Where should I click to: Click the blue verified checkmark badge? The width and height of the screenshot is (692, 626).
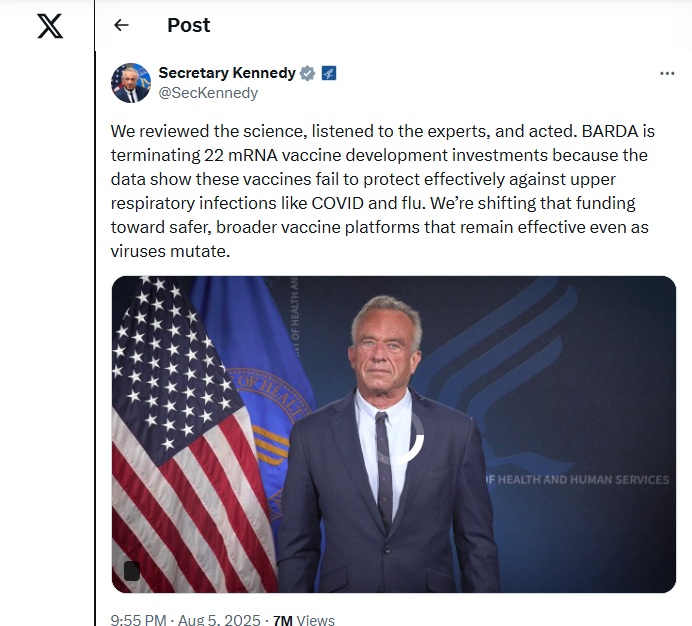[308, 73]
